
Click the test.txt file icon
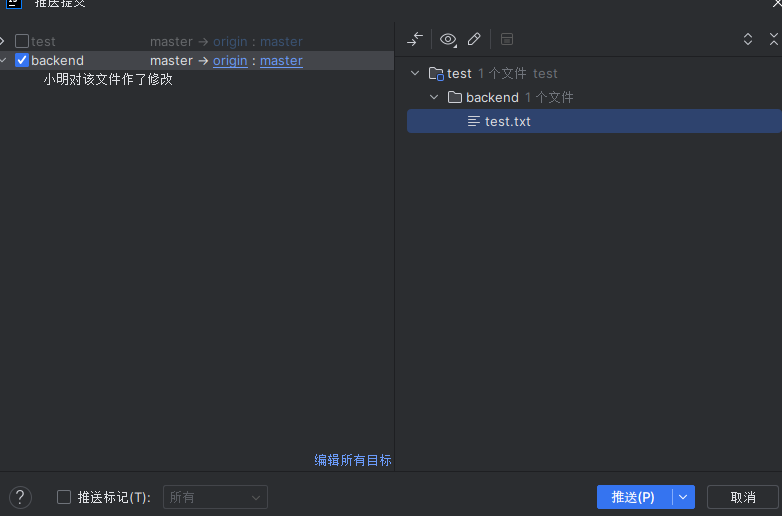(x=474, y=121)
